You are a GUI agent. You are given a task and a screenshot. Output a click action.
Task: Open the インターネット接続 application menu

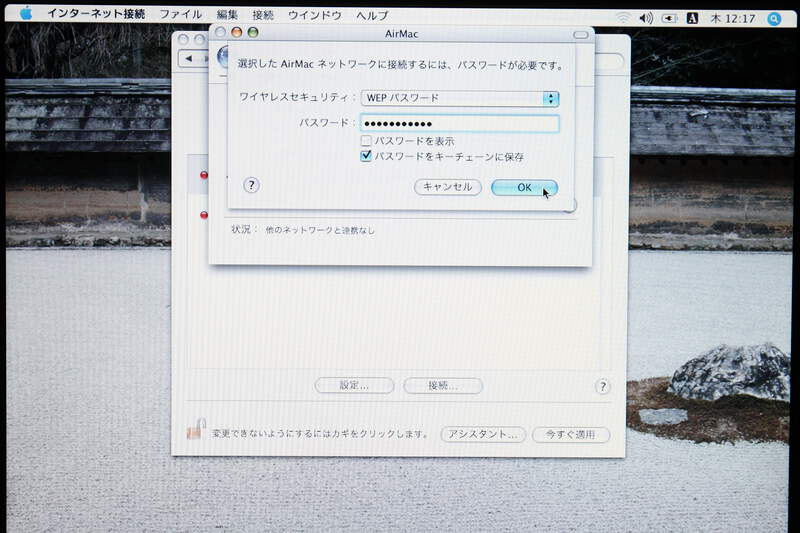click(96, 14)
